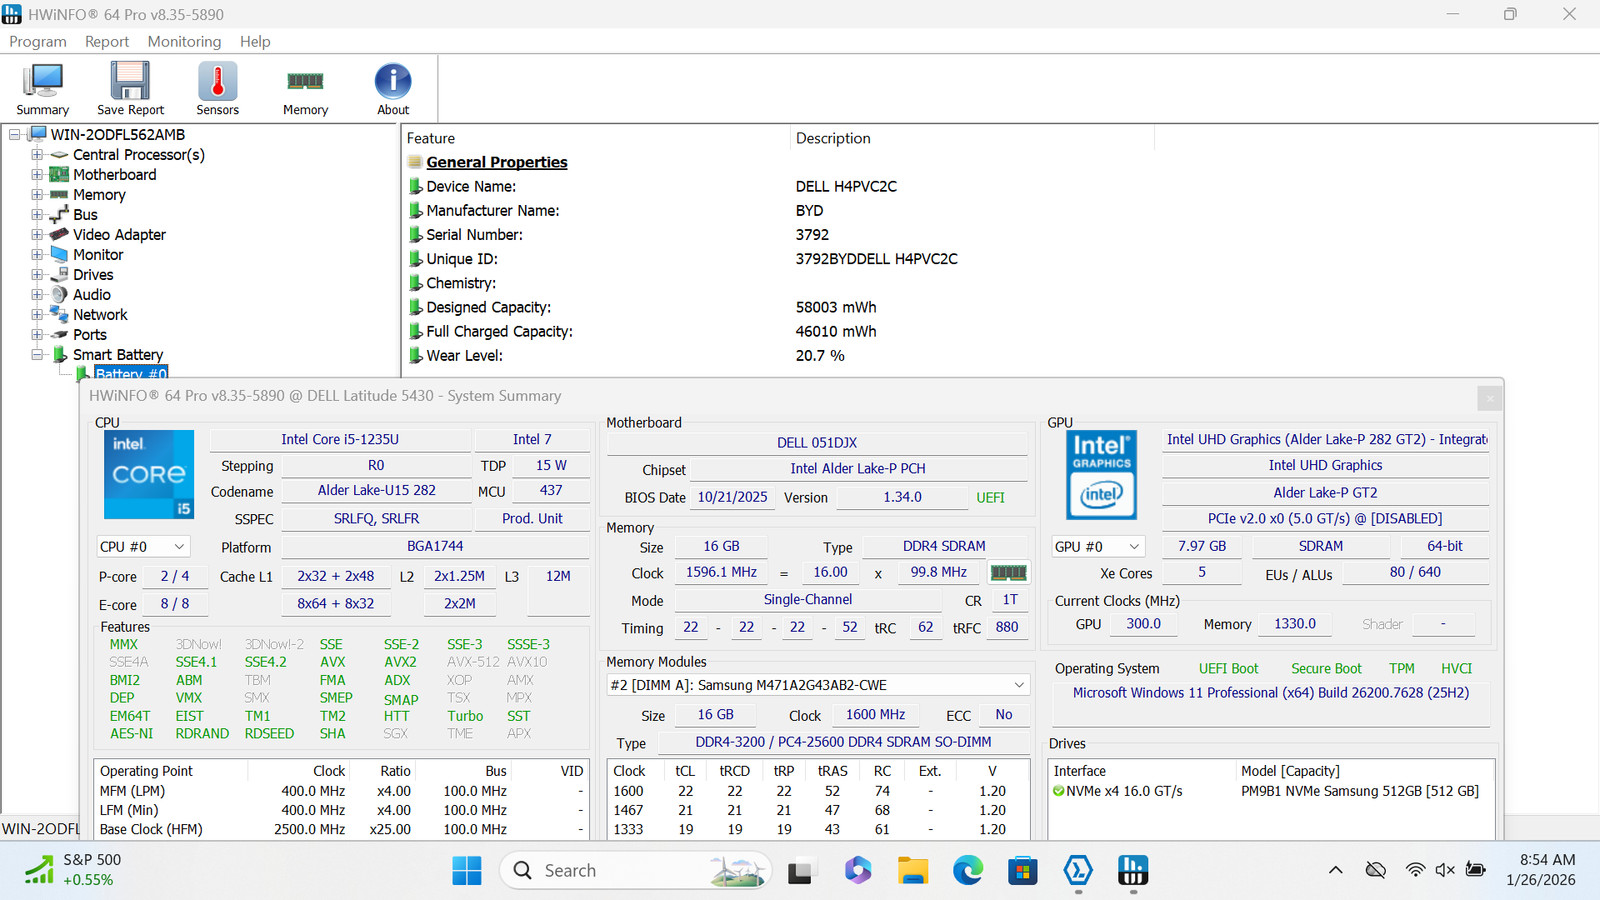Expand the Motherboard tree node

(x=37, y=175)
